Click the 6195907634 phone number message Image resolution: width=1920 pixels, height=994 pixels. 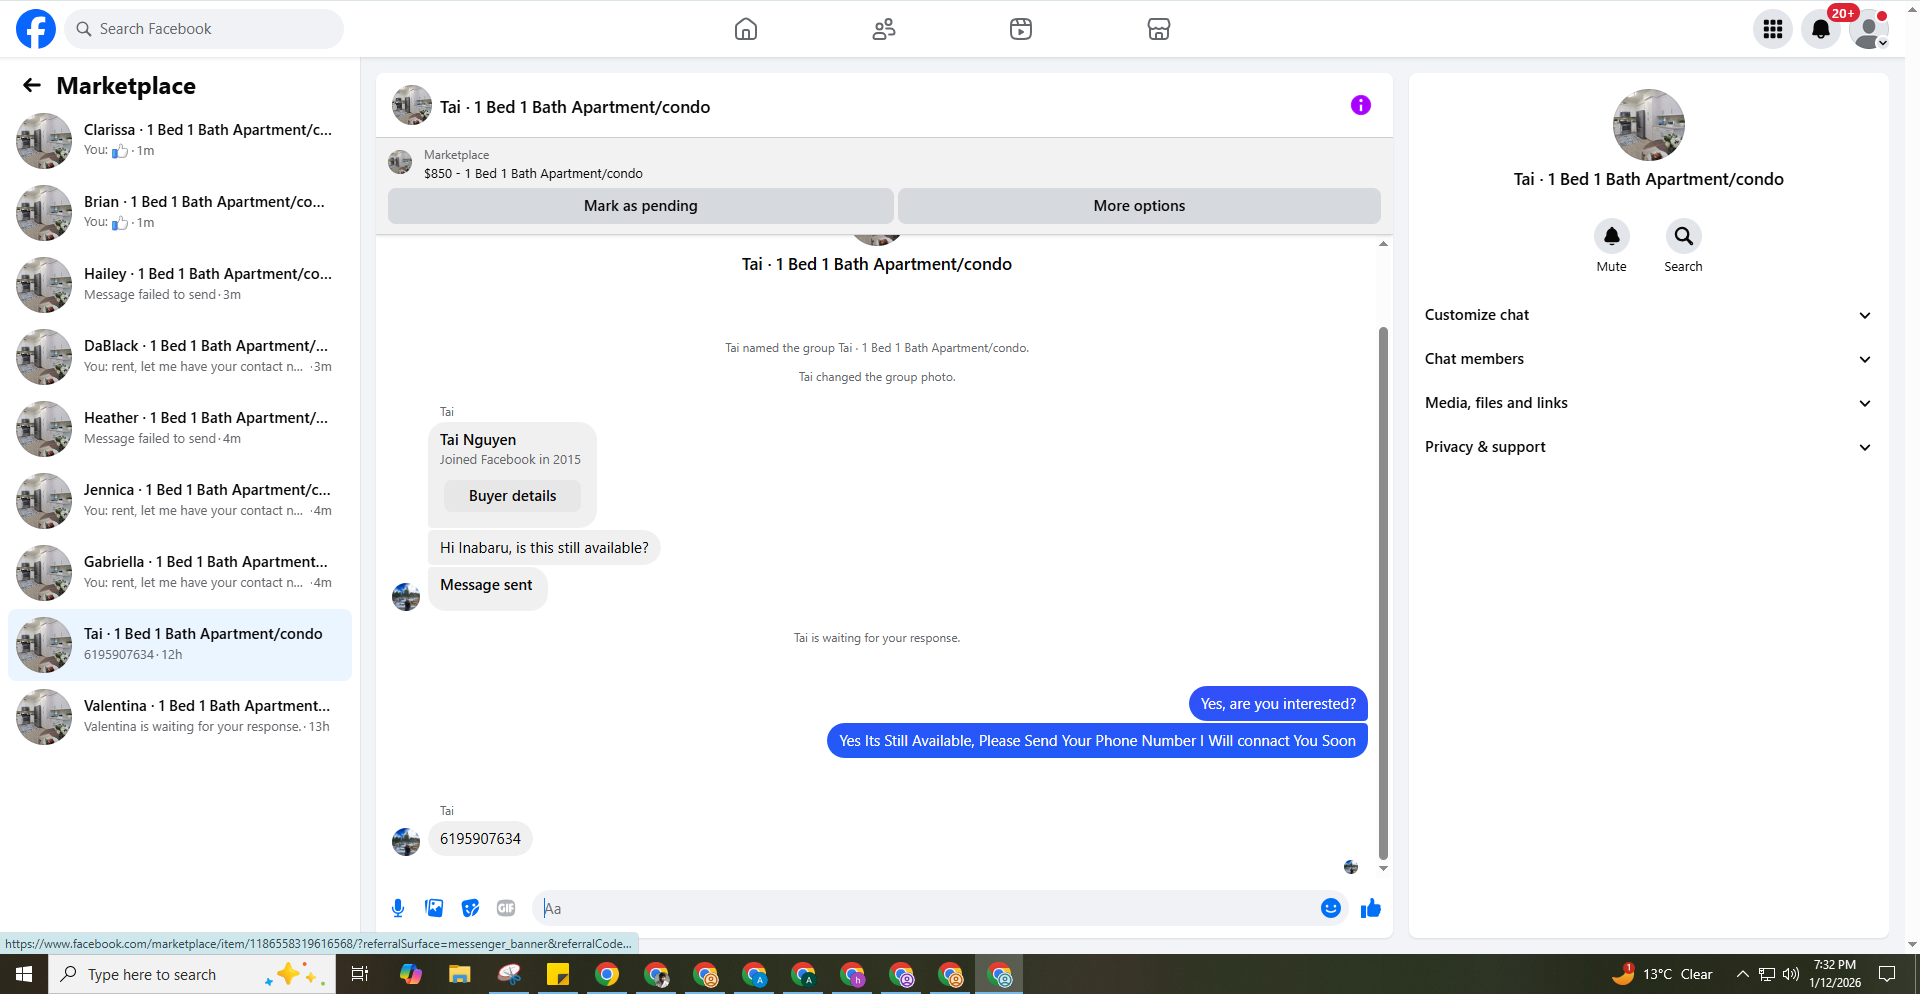480,839
